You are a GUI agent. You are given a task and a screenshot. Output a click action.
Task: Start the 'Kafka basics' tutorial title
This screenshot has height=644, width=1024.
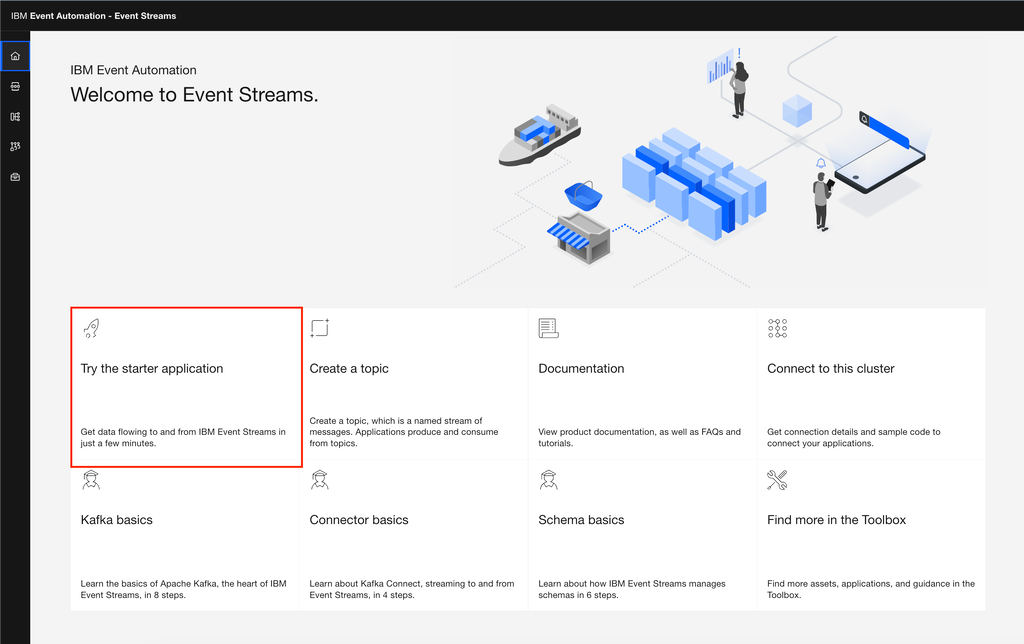point(116,520)
